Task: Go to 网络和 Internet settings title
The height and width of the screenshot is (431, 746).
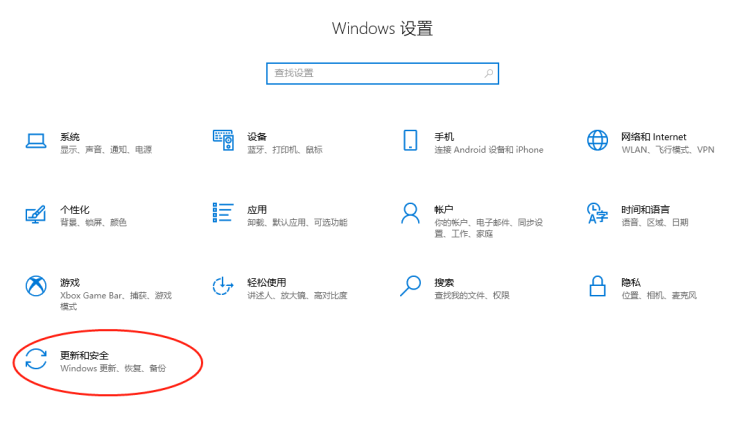Action: coord(654,137)
